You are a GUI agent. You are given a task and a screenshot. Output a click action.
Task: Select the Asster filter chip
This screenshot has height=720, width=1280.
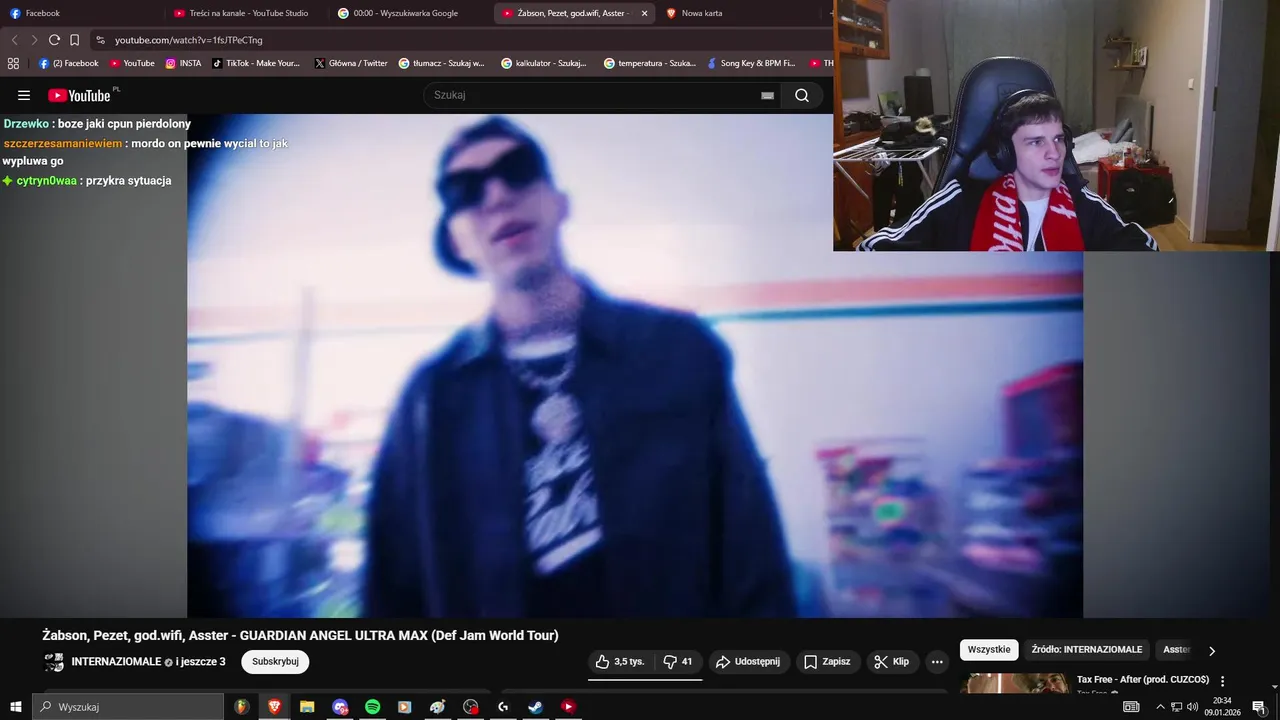pyautogui.click(x=1177, y=650)
